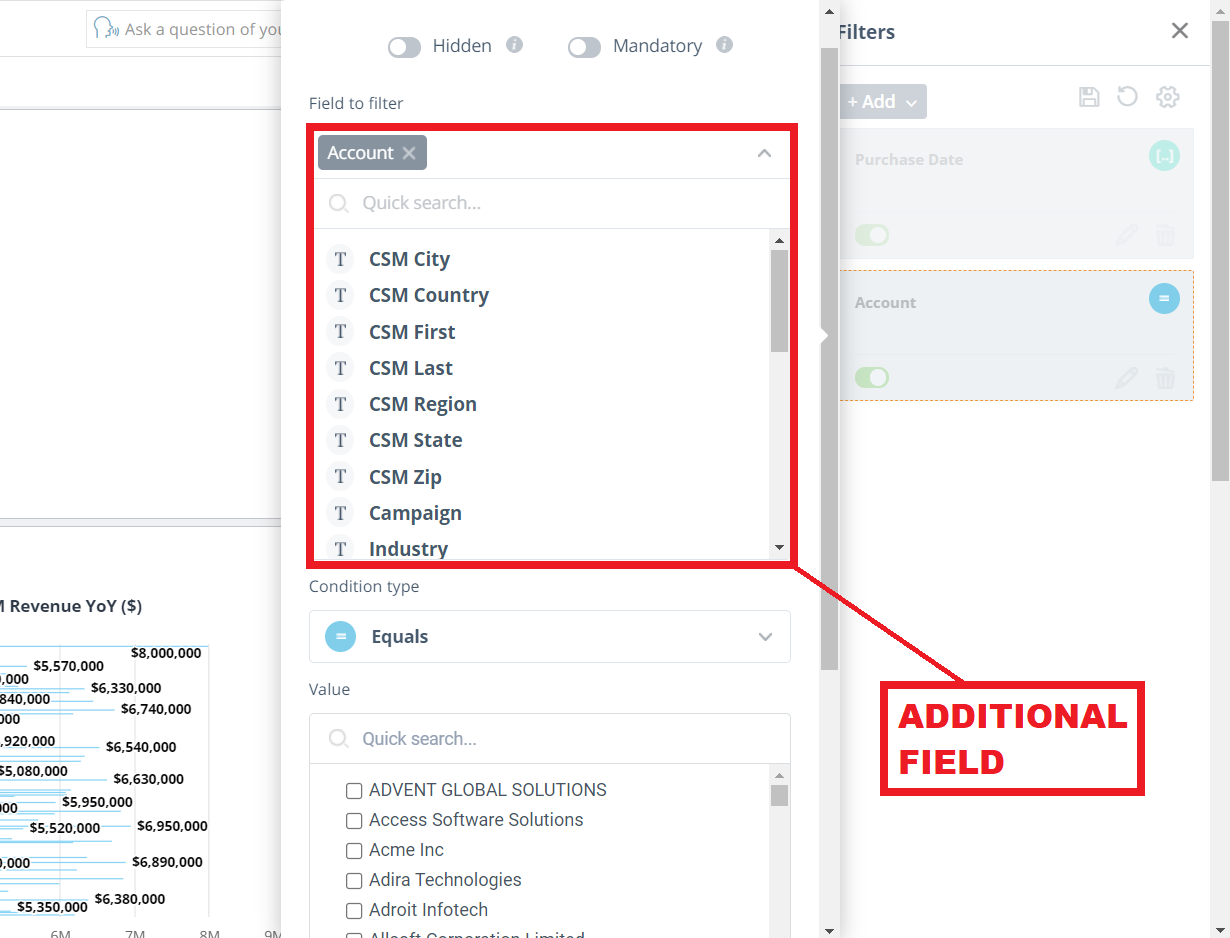This screenshot has height=938, width=1230.
Task: Delete the Purchase Date filter
Action: pyautogui.click(x=1165, y=236)
